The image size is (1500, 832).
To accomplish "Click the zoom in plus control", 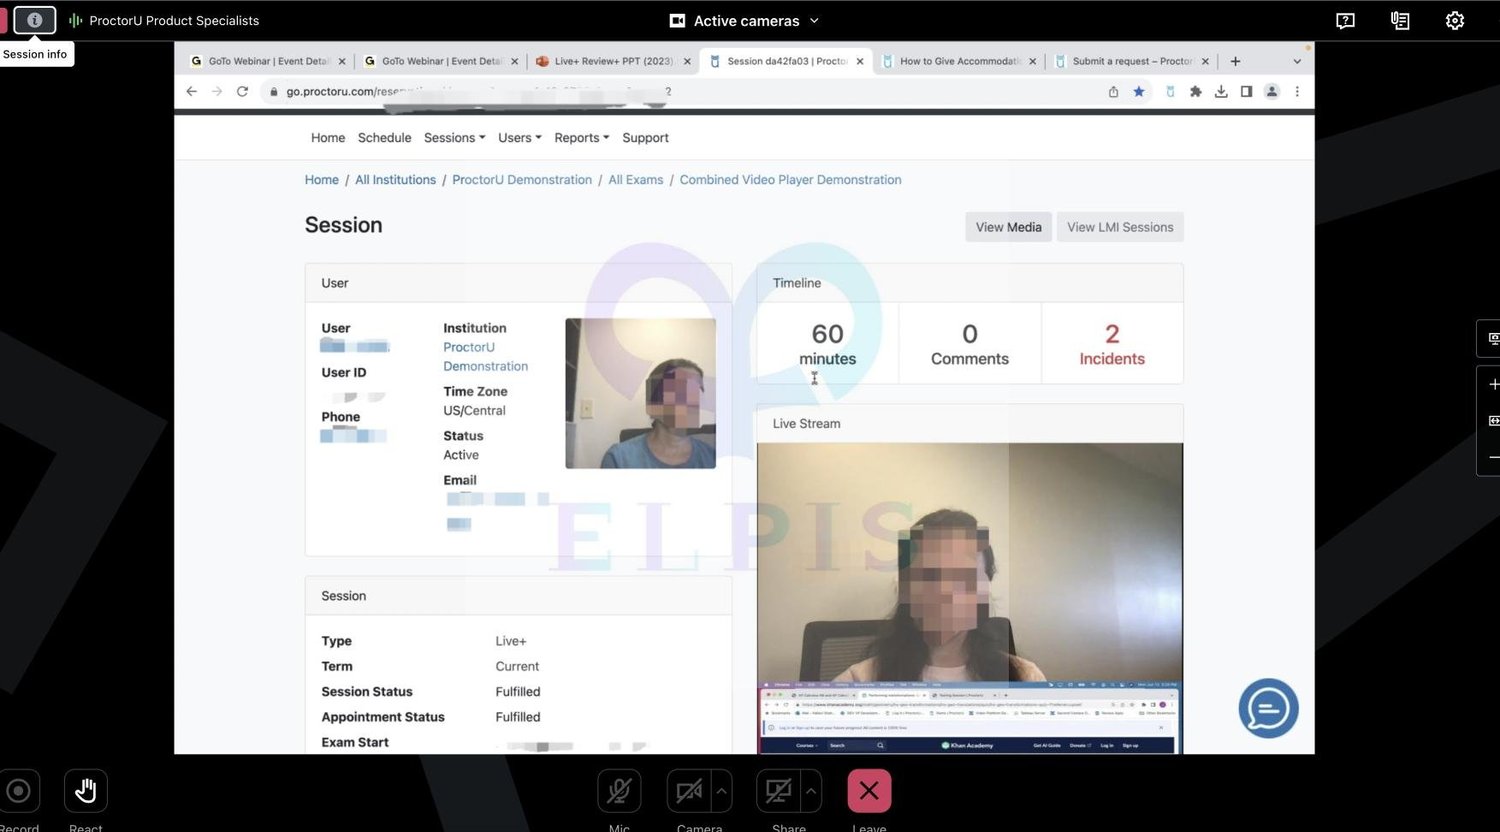I will tap(1492, 384).
